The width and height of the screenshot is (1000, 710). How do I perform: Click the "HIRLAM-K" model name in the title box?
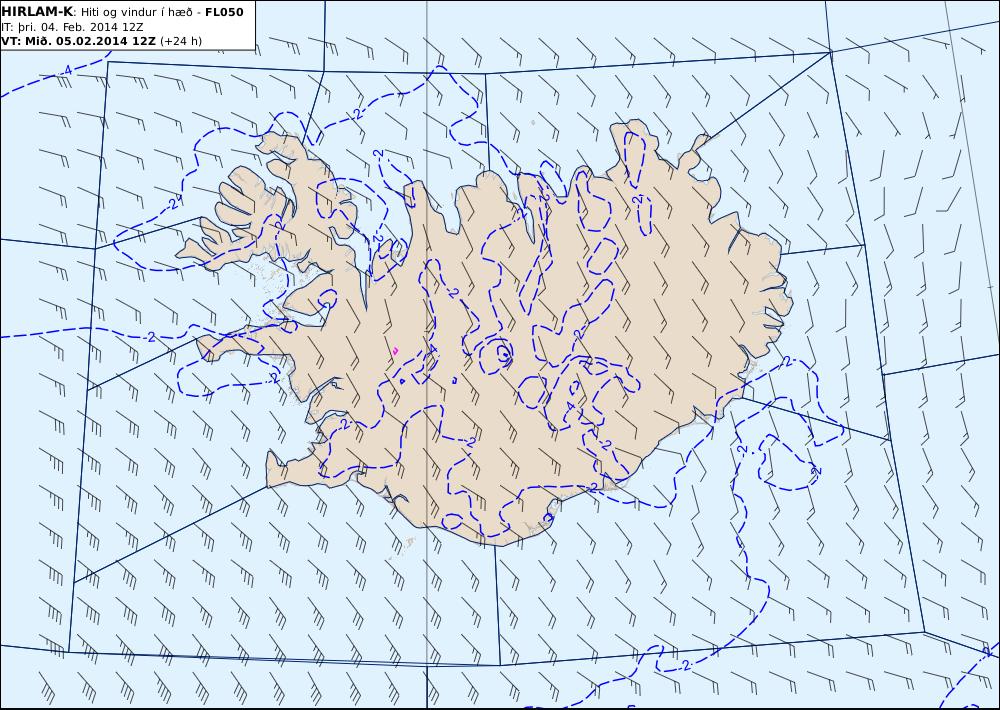pyautogui.click(x=38, y=12)
